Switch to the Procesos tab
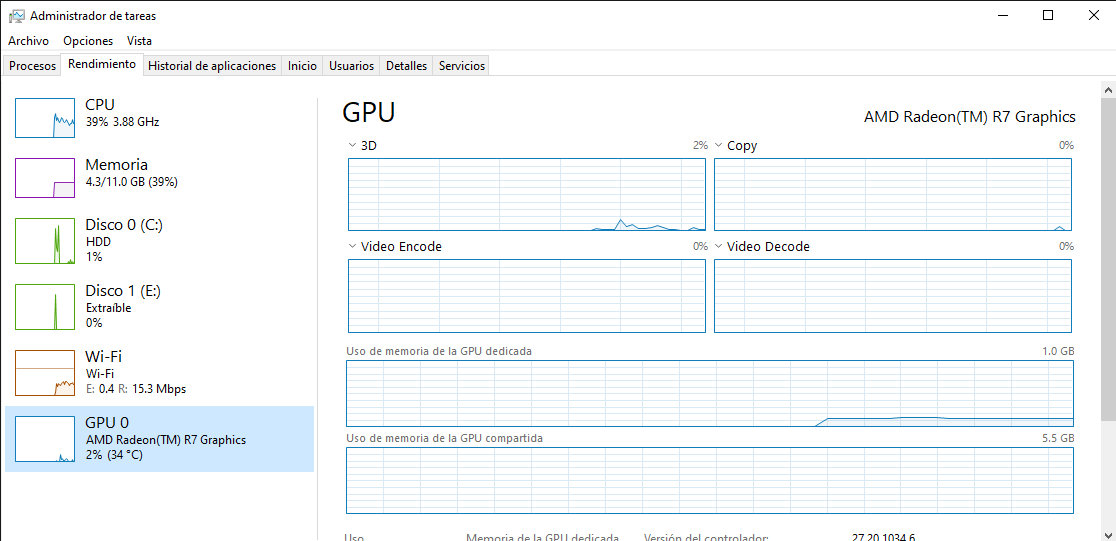The width and height of the screenshot is (1116, 541). click(33, 66)
